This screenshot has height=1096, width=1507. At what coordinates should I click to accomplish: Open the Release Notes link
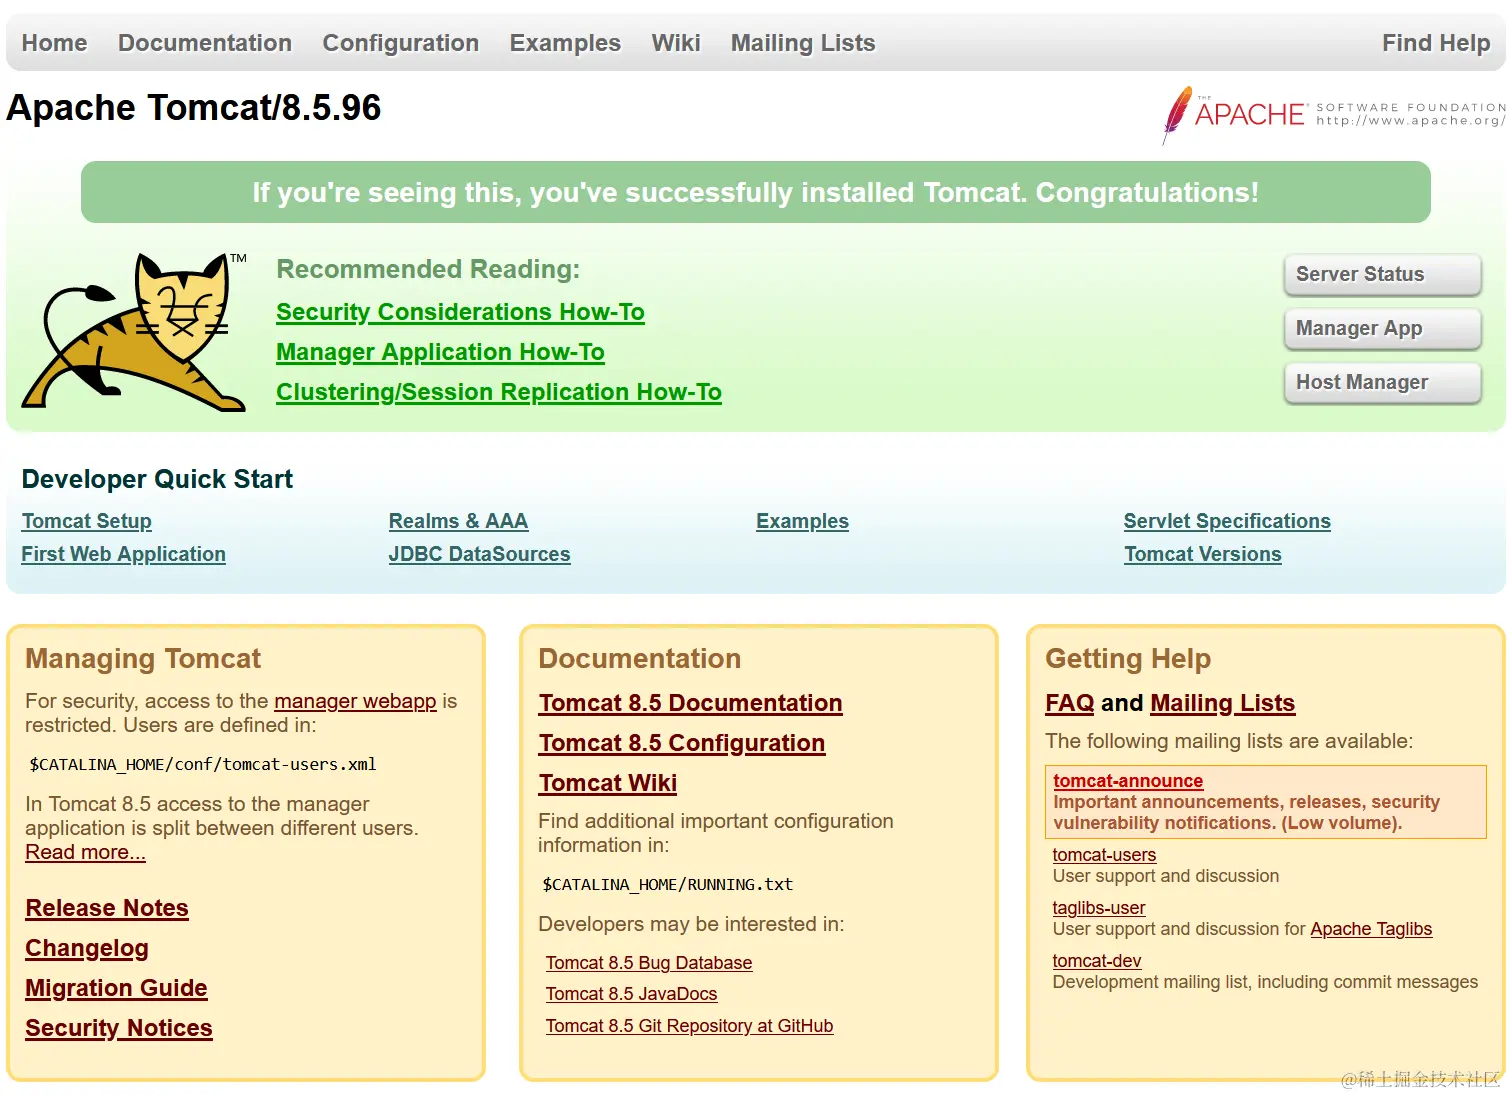pos(107,908)
